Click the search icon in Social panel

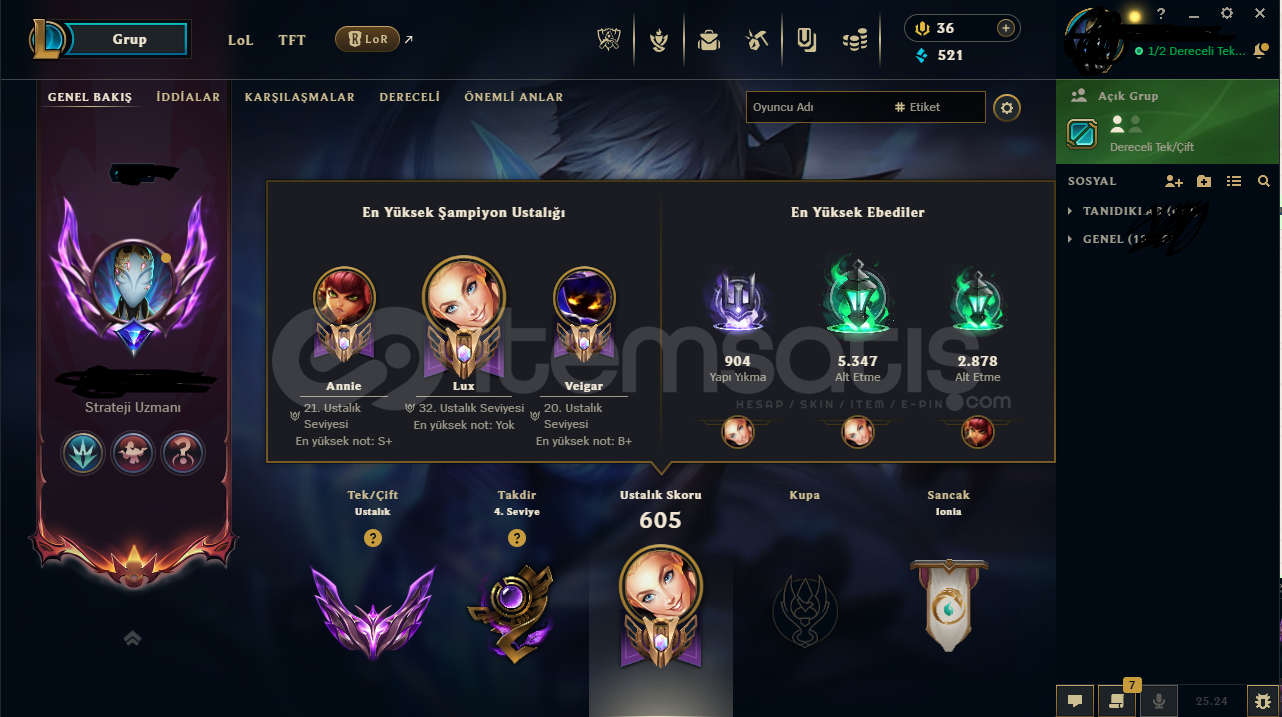(1264, 181)
